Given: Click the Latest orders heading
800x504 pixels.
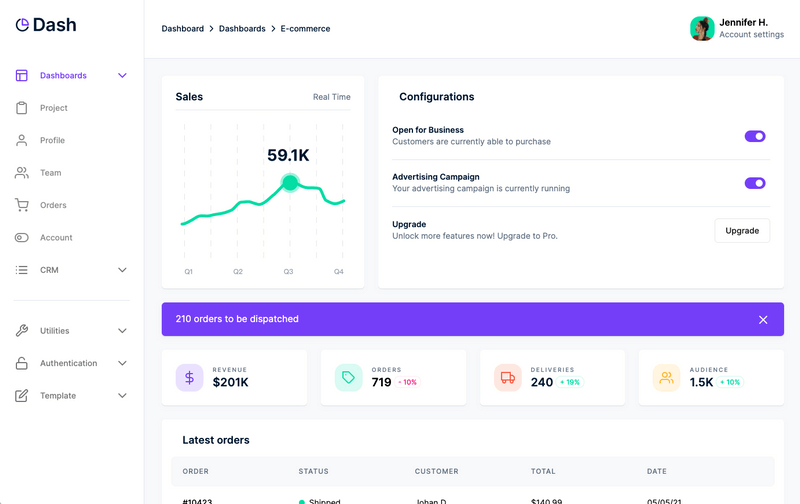Looking at the screenshot, I should [x=216, y=440].
